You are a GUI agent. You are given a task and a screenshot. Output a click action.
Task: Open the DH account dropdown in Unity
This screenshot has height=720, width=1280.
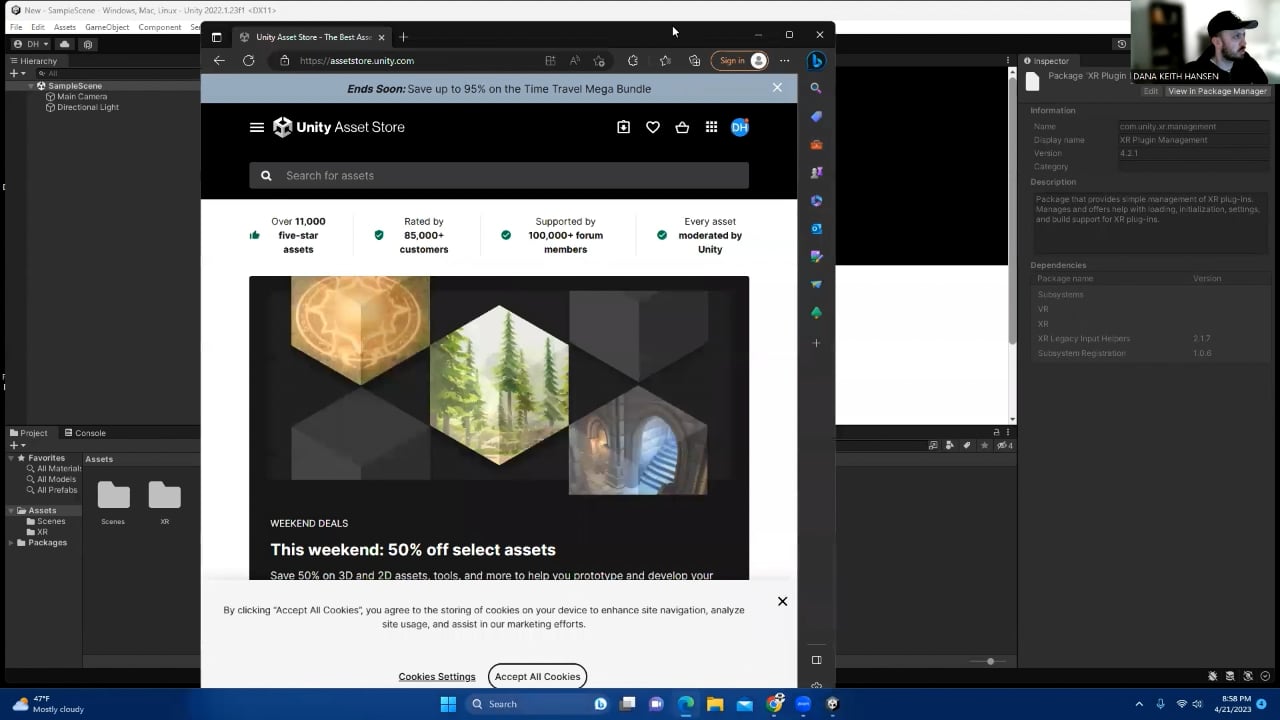(x=31, y=44)
